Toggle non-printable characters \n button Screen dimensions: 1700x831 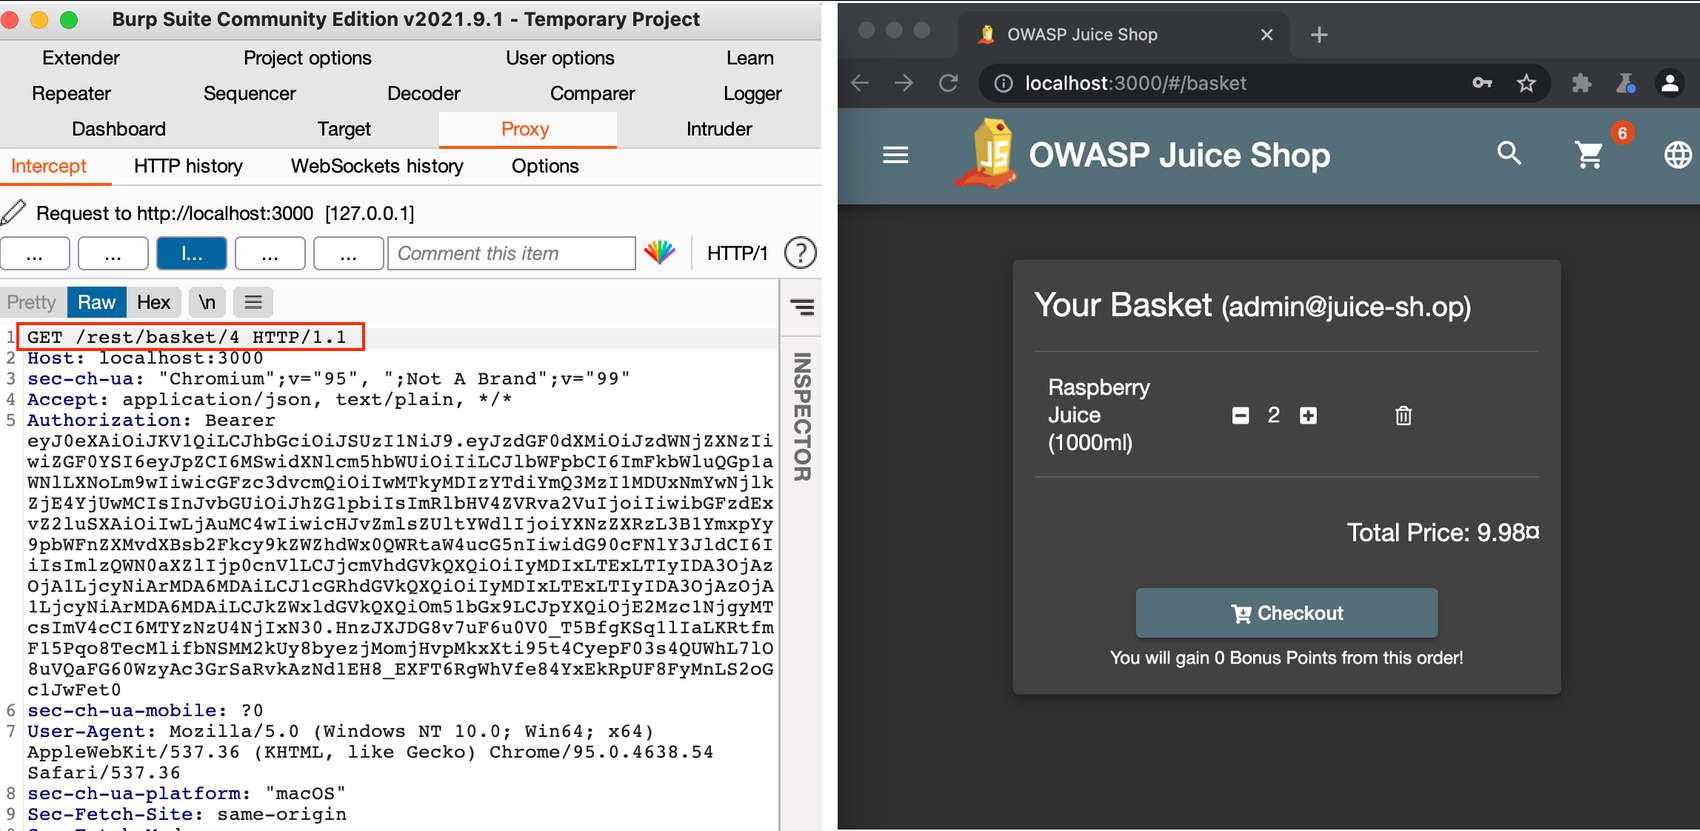pyautogui.click(x=207, y=302)
